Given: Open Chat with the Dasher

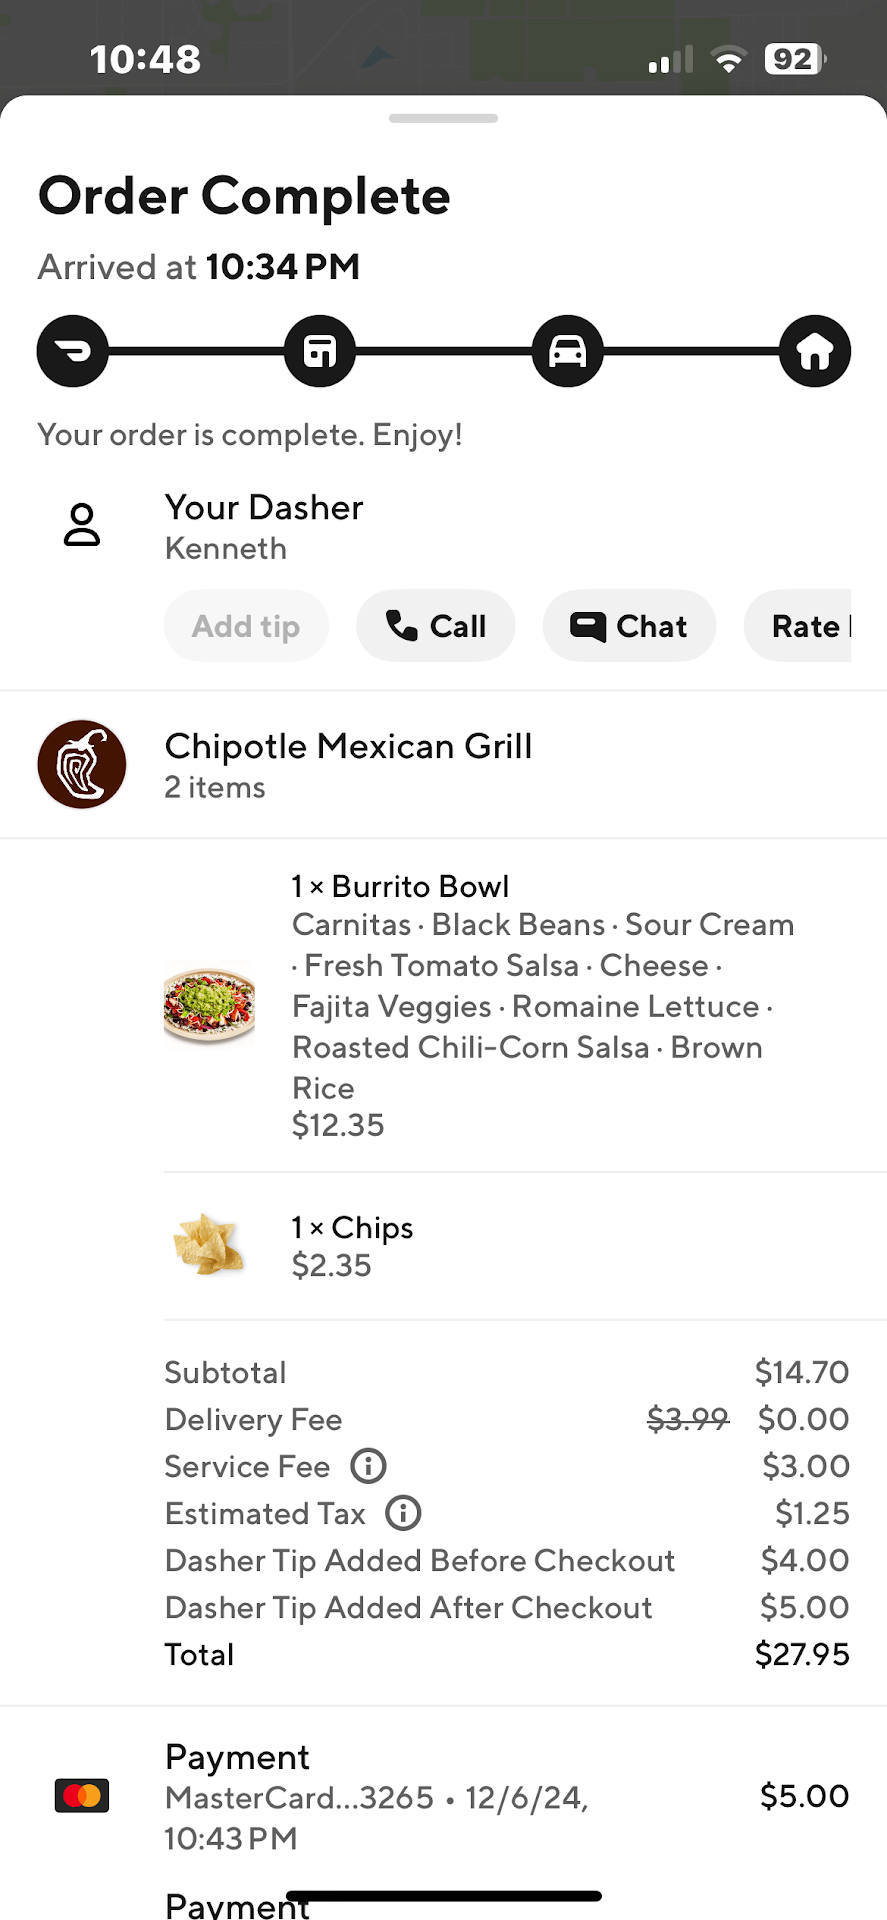Looking at the screenshot, I should 629,626.
